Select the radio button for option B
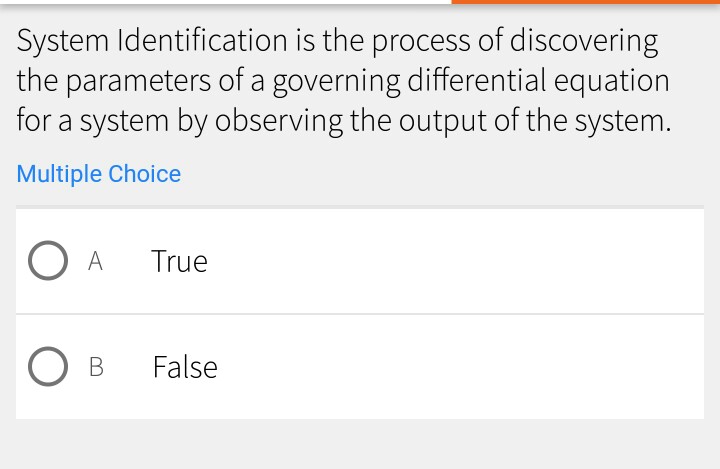The height and width of the screenshot is (469, 720). [47, 367]
